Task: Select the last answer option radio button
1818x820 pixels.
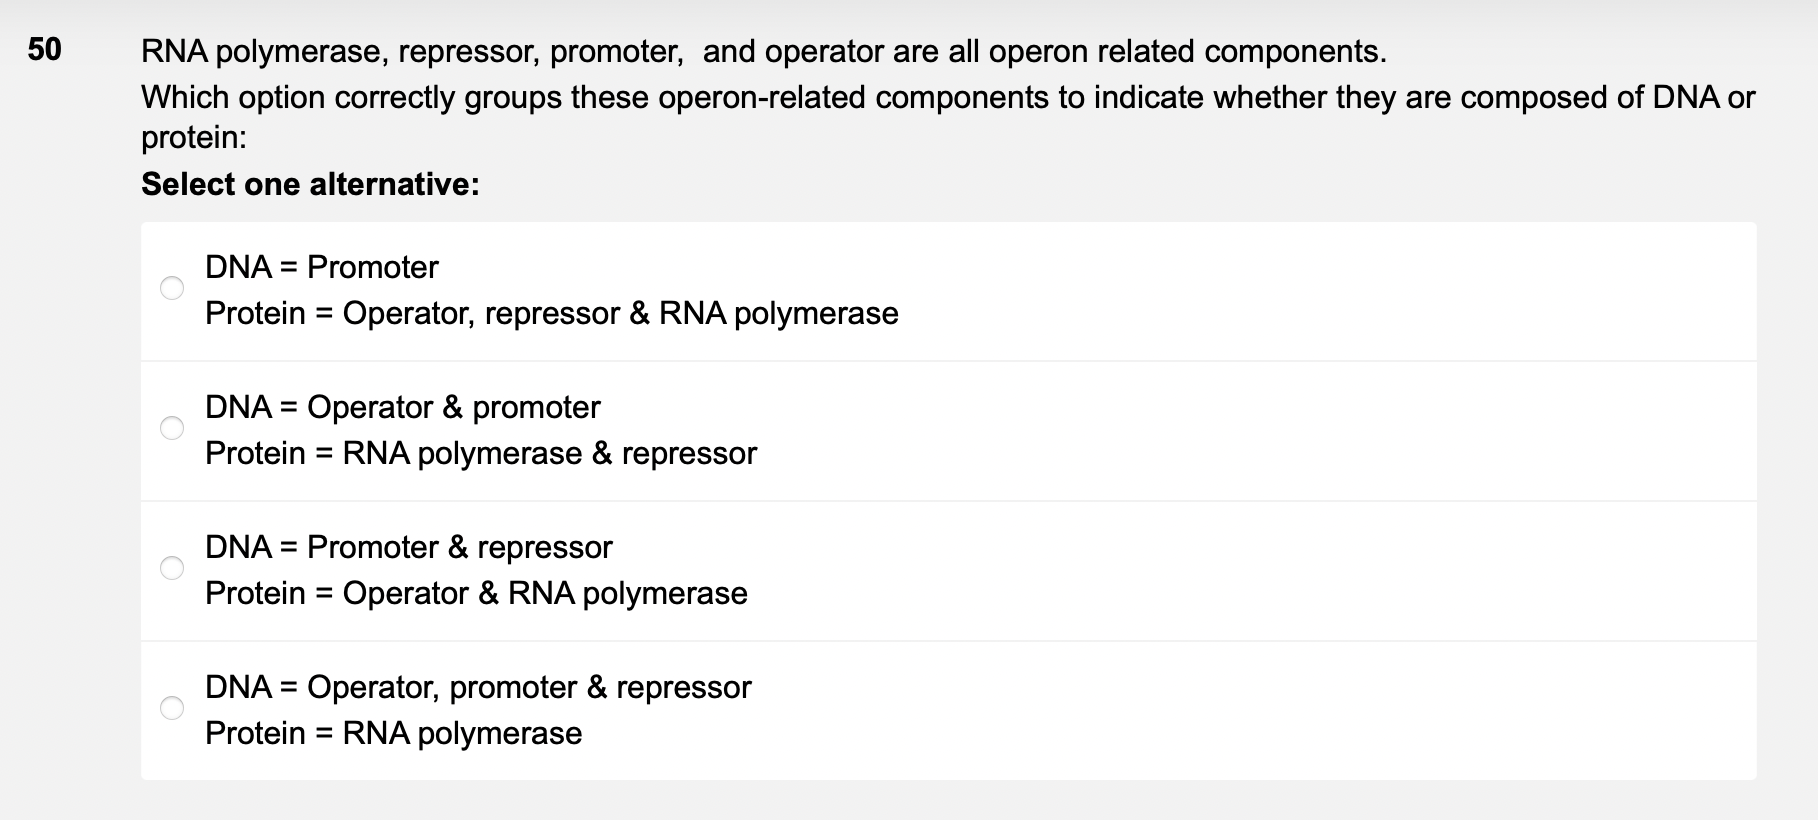Action: (x=172, y=709)
